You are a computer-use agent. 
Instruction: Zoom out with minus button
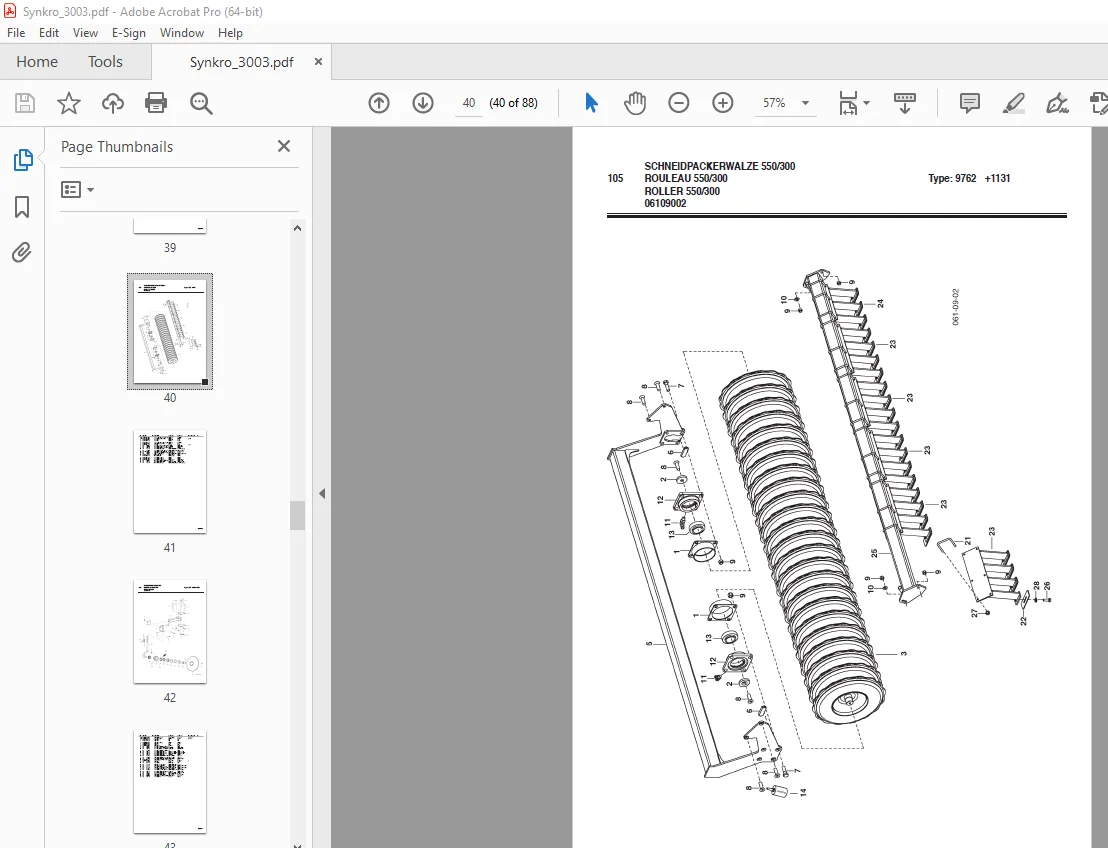point(678,103)
